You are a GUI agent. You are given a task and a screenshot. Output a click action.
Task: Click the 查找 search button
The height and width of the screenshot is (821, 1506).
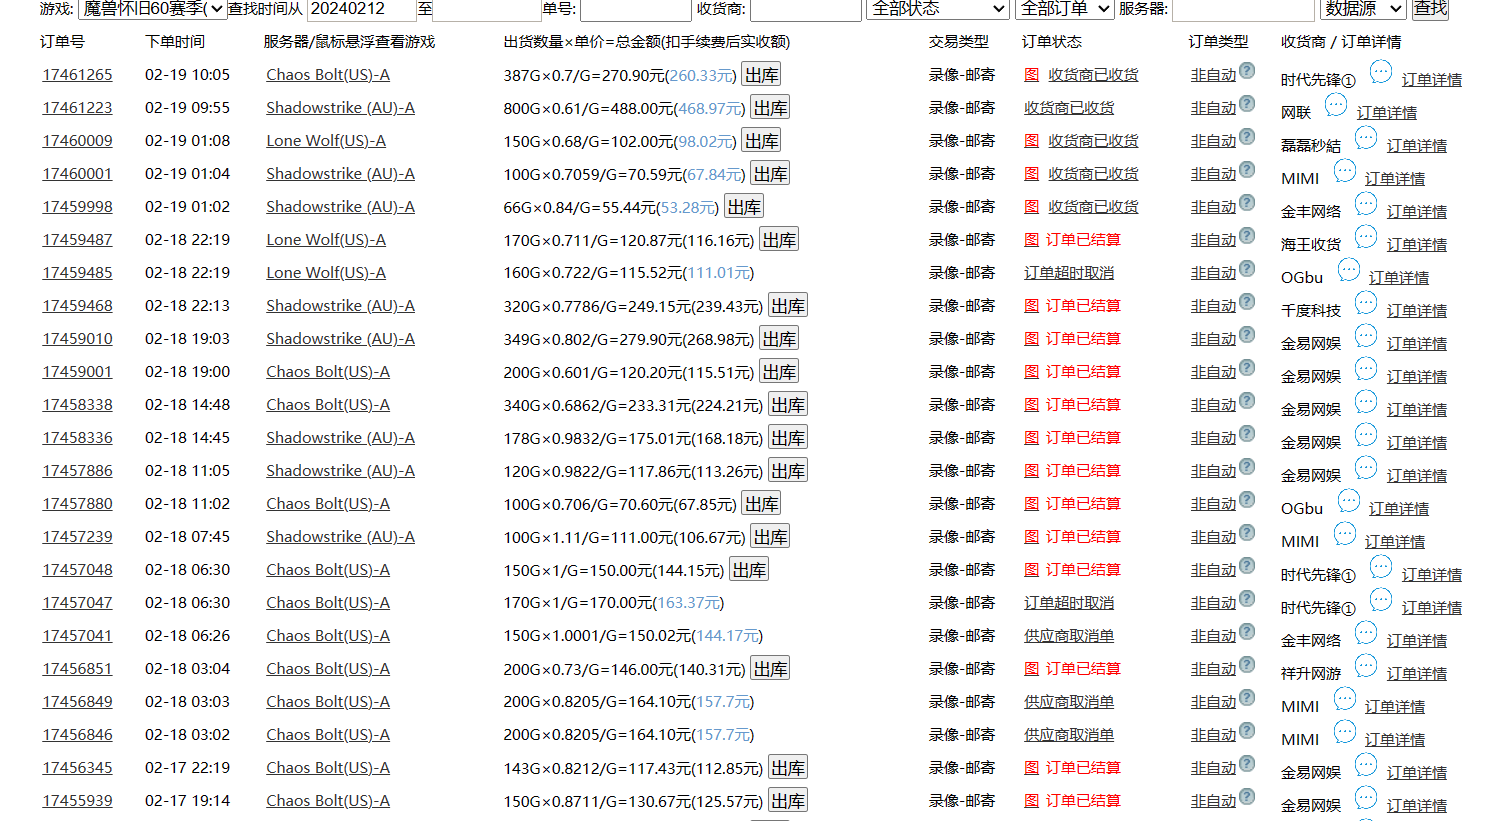(x=1430, y=11)
